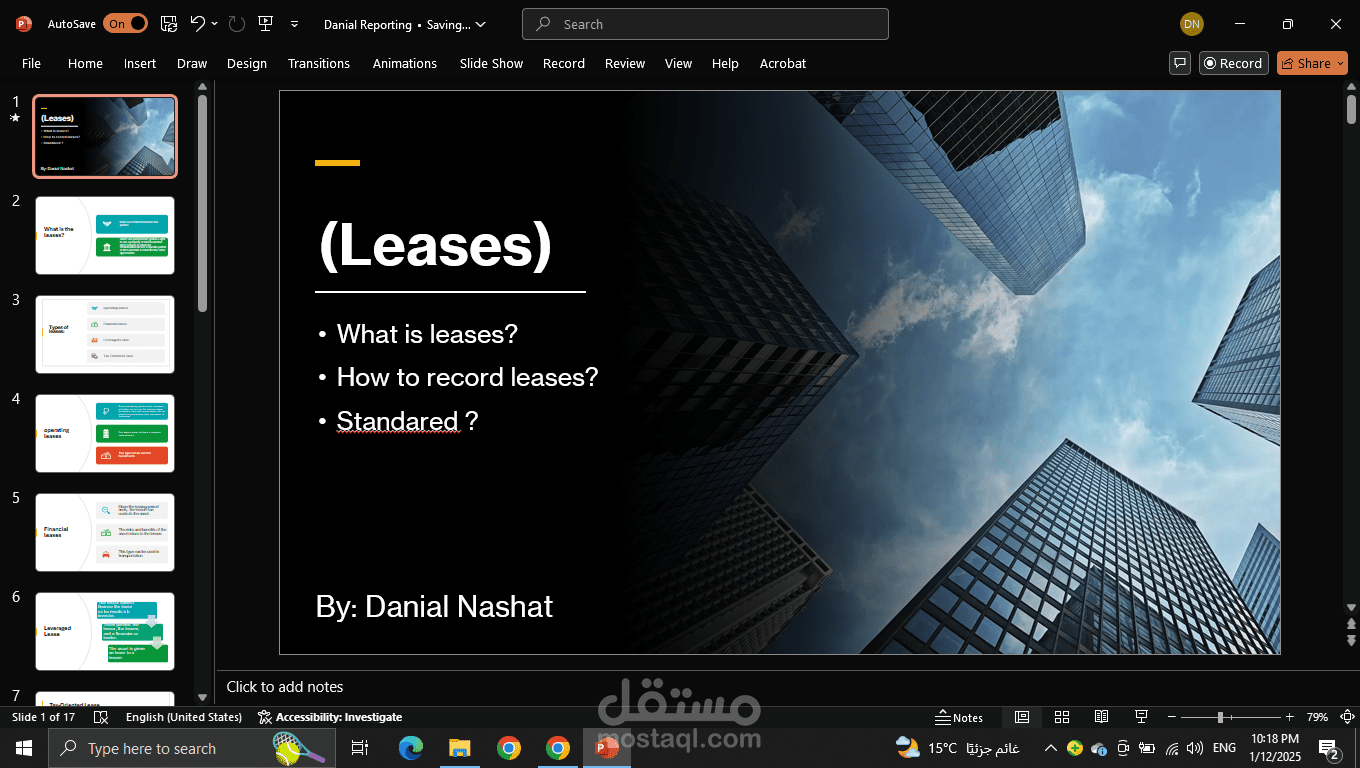Click the slide panel scrollbar down arrow
The height and width of the screenshot is (768, 1360).
[x=203, y=697]
